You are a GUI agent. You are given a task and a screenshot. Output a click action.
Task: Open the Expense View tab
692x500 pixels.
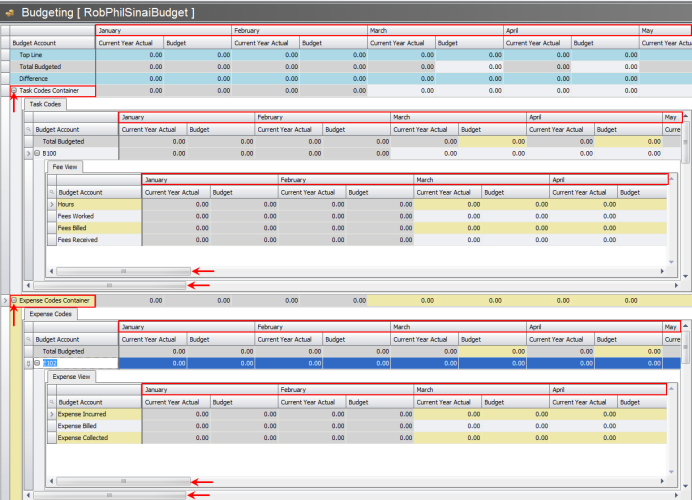click(72, 377)
